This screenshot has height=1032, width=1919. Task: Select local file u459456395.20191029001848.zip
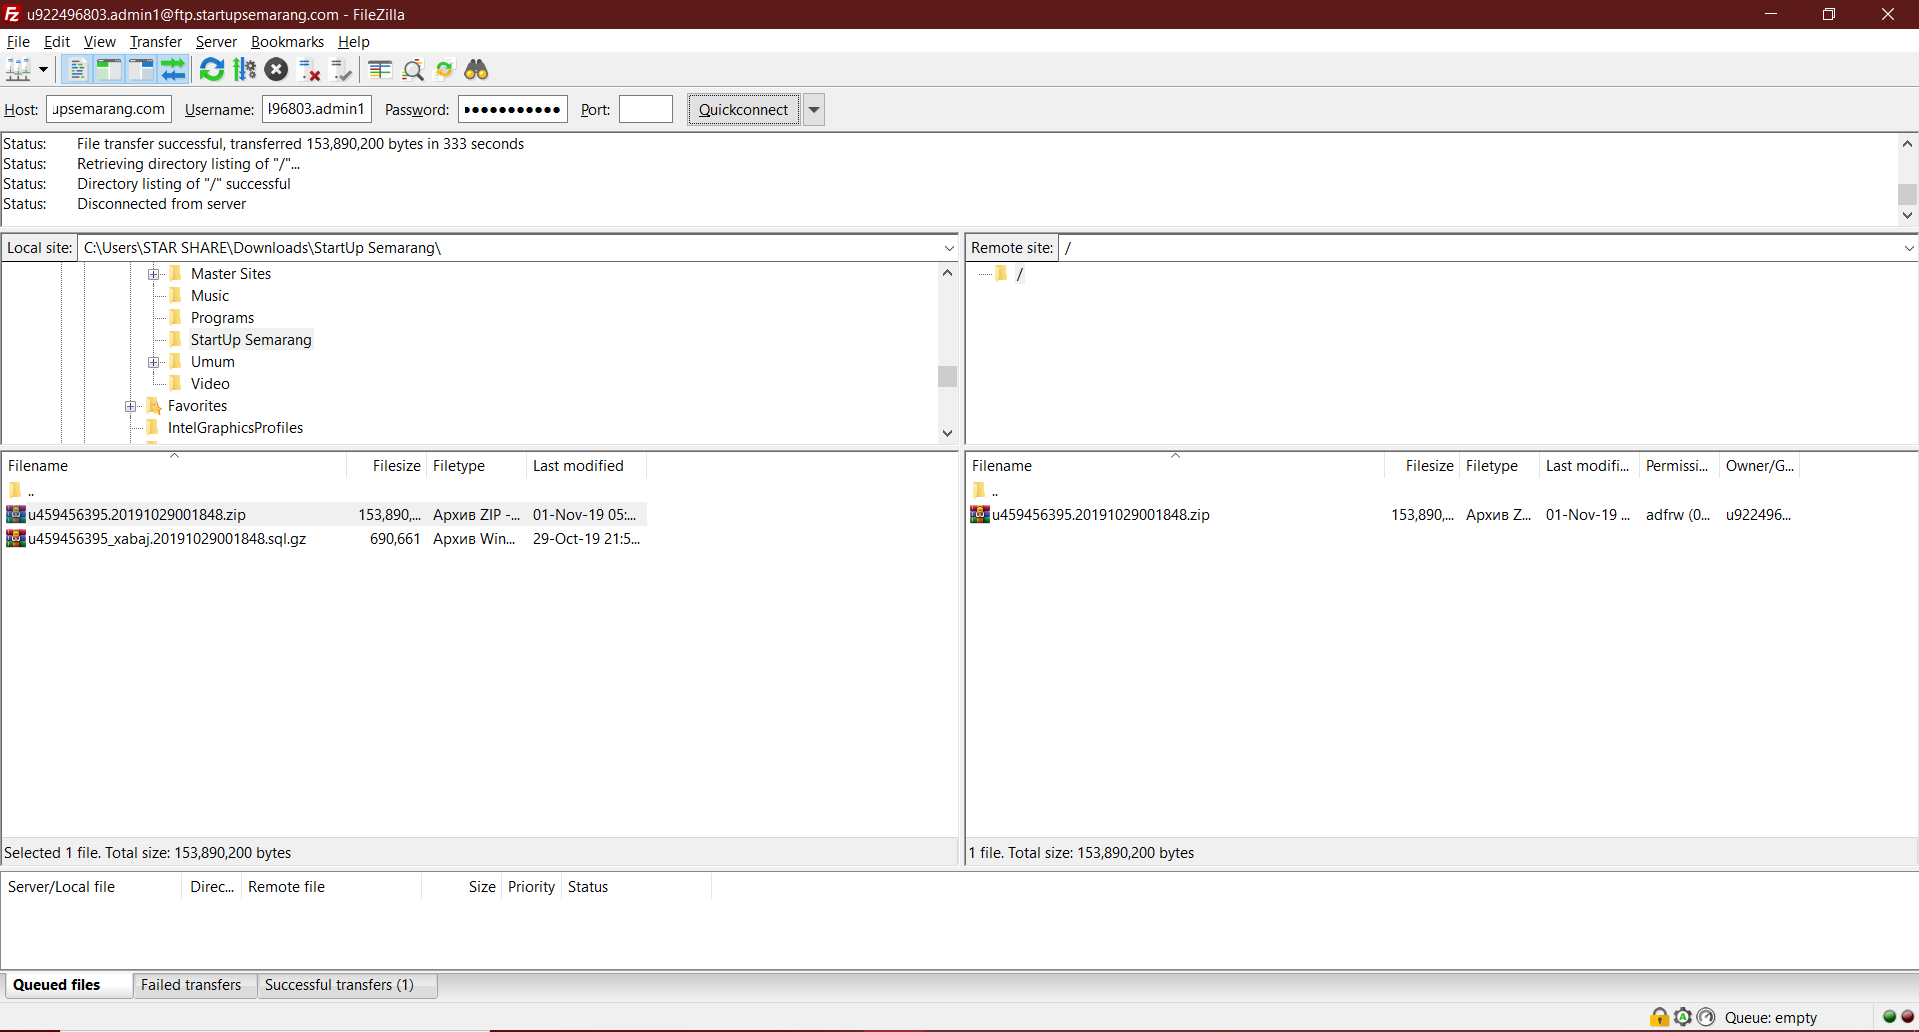click(325, 514)
